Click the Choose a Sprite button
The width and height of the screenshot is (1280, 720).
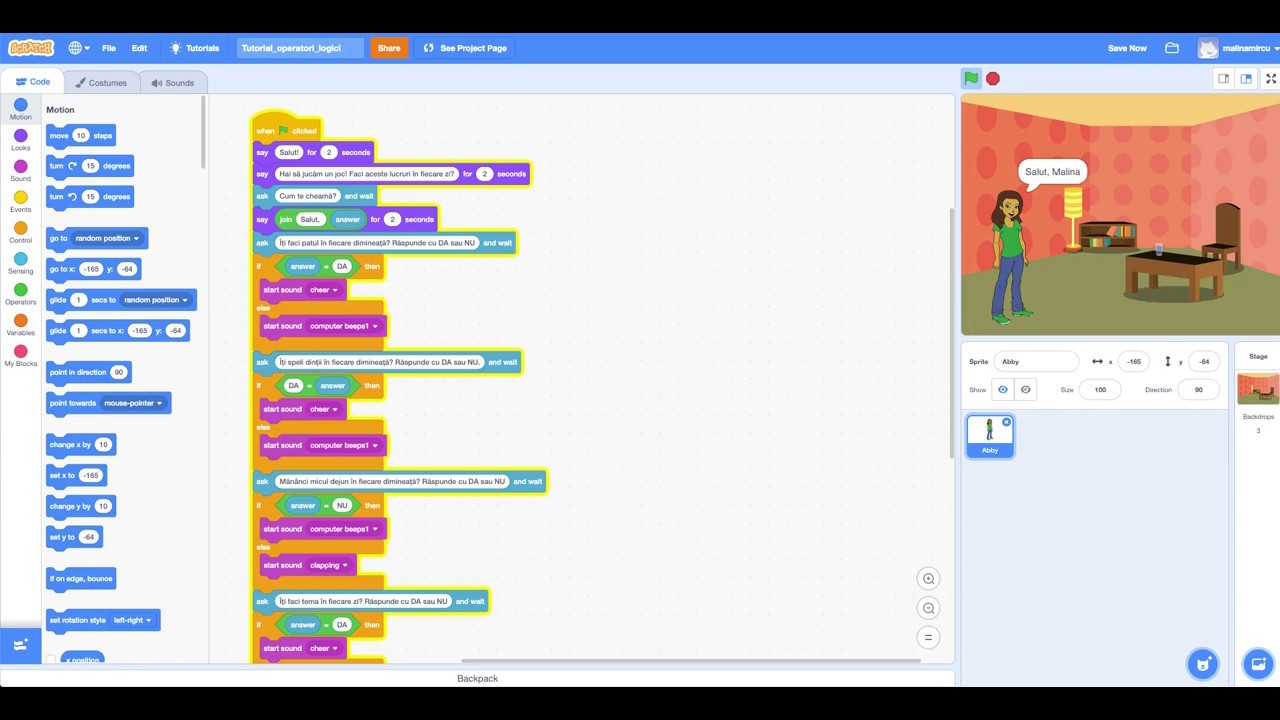click(x=1203, y=664)
